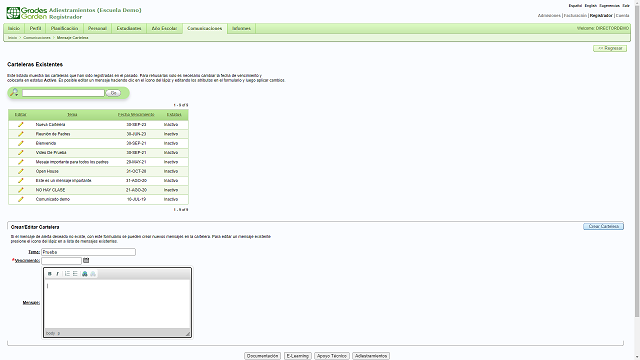Screen dimensions: 640x360
Task: Click the Vencimiento date field
Action: coord(61,261)
